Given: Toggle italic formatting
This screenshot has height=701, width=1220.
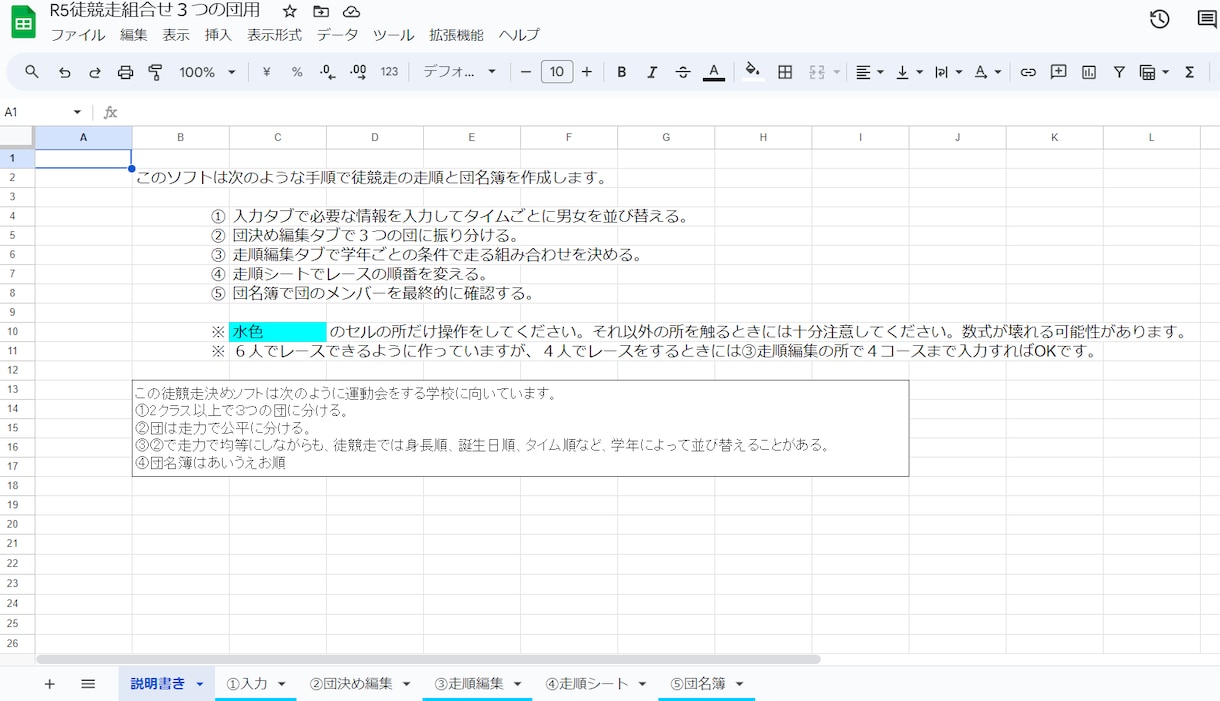Looking at the screenshot, I should [652, 72].
